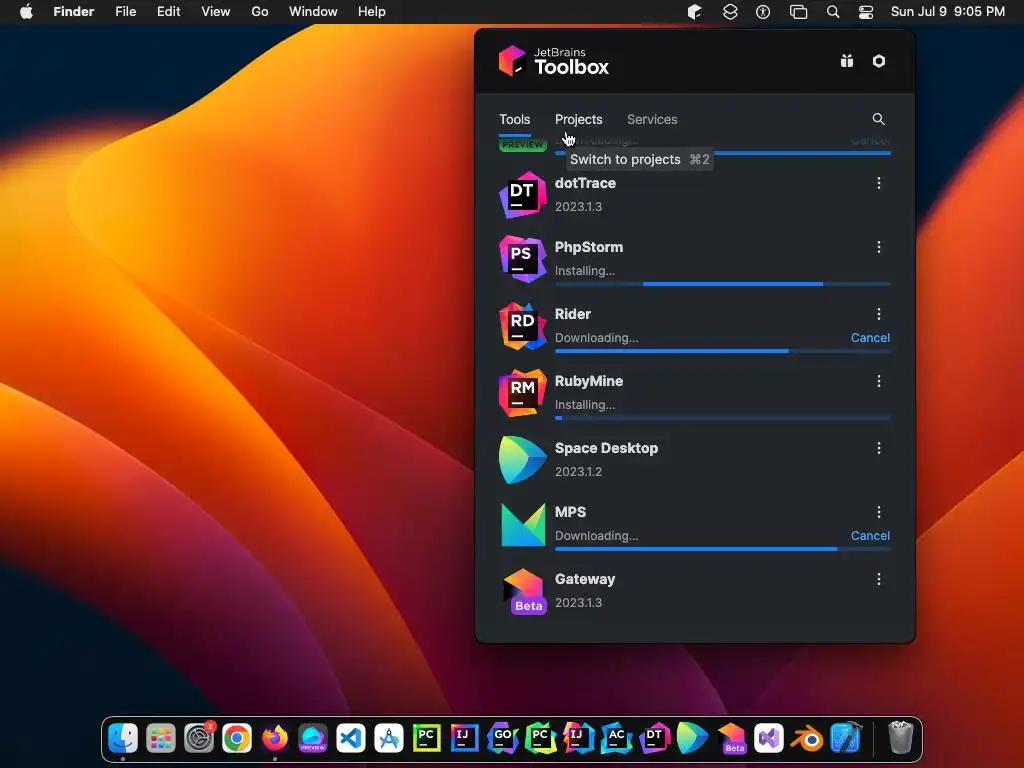Click the menu bar date and time
The height and width of the screenshot is (768, 1024).
tap(948, 12)
